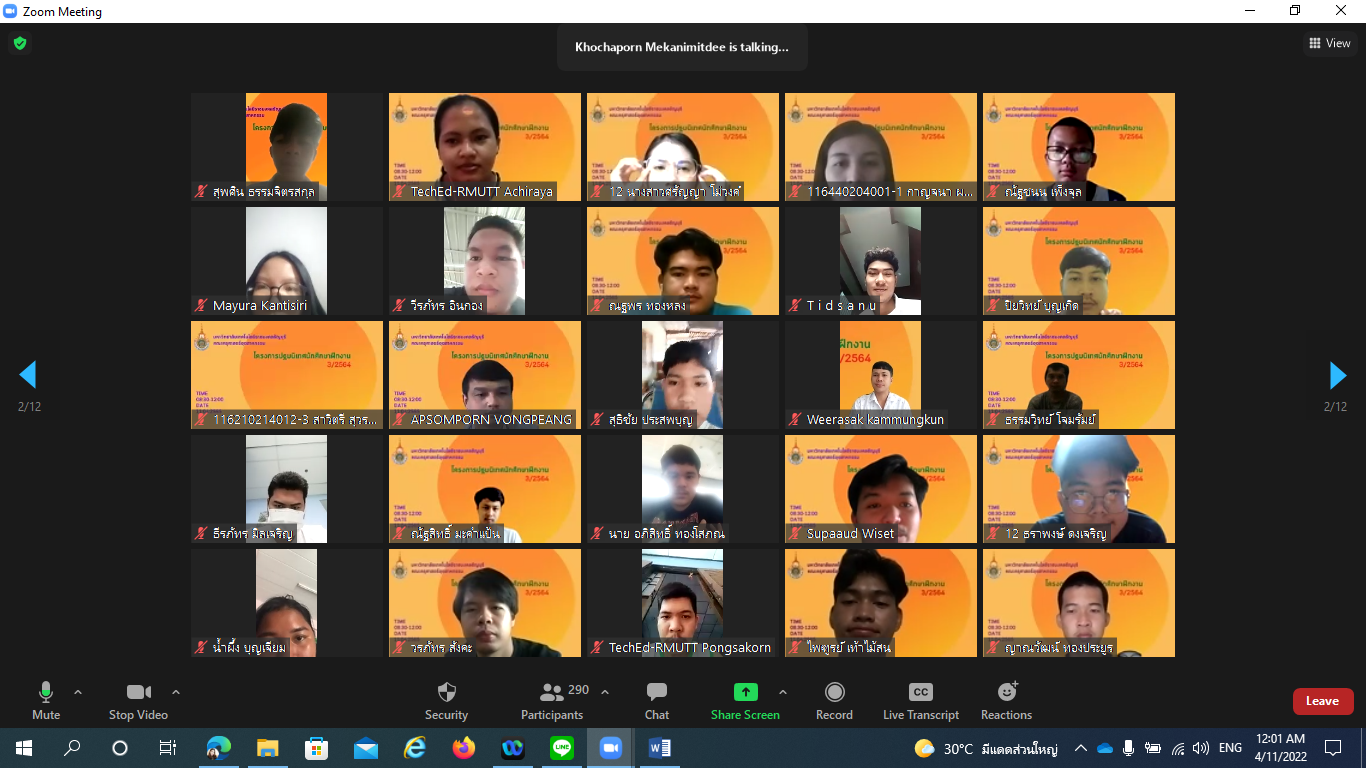Click muted mic icon on T i d s a n u
Image resolution: width=1366 pixels, height=768 pixels.
795,306
